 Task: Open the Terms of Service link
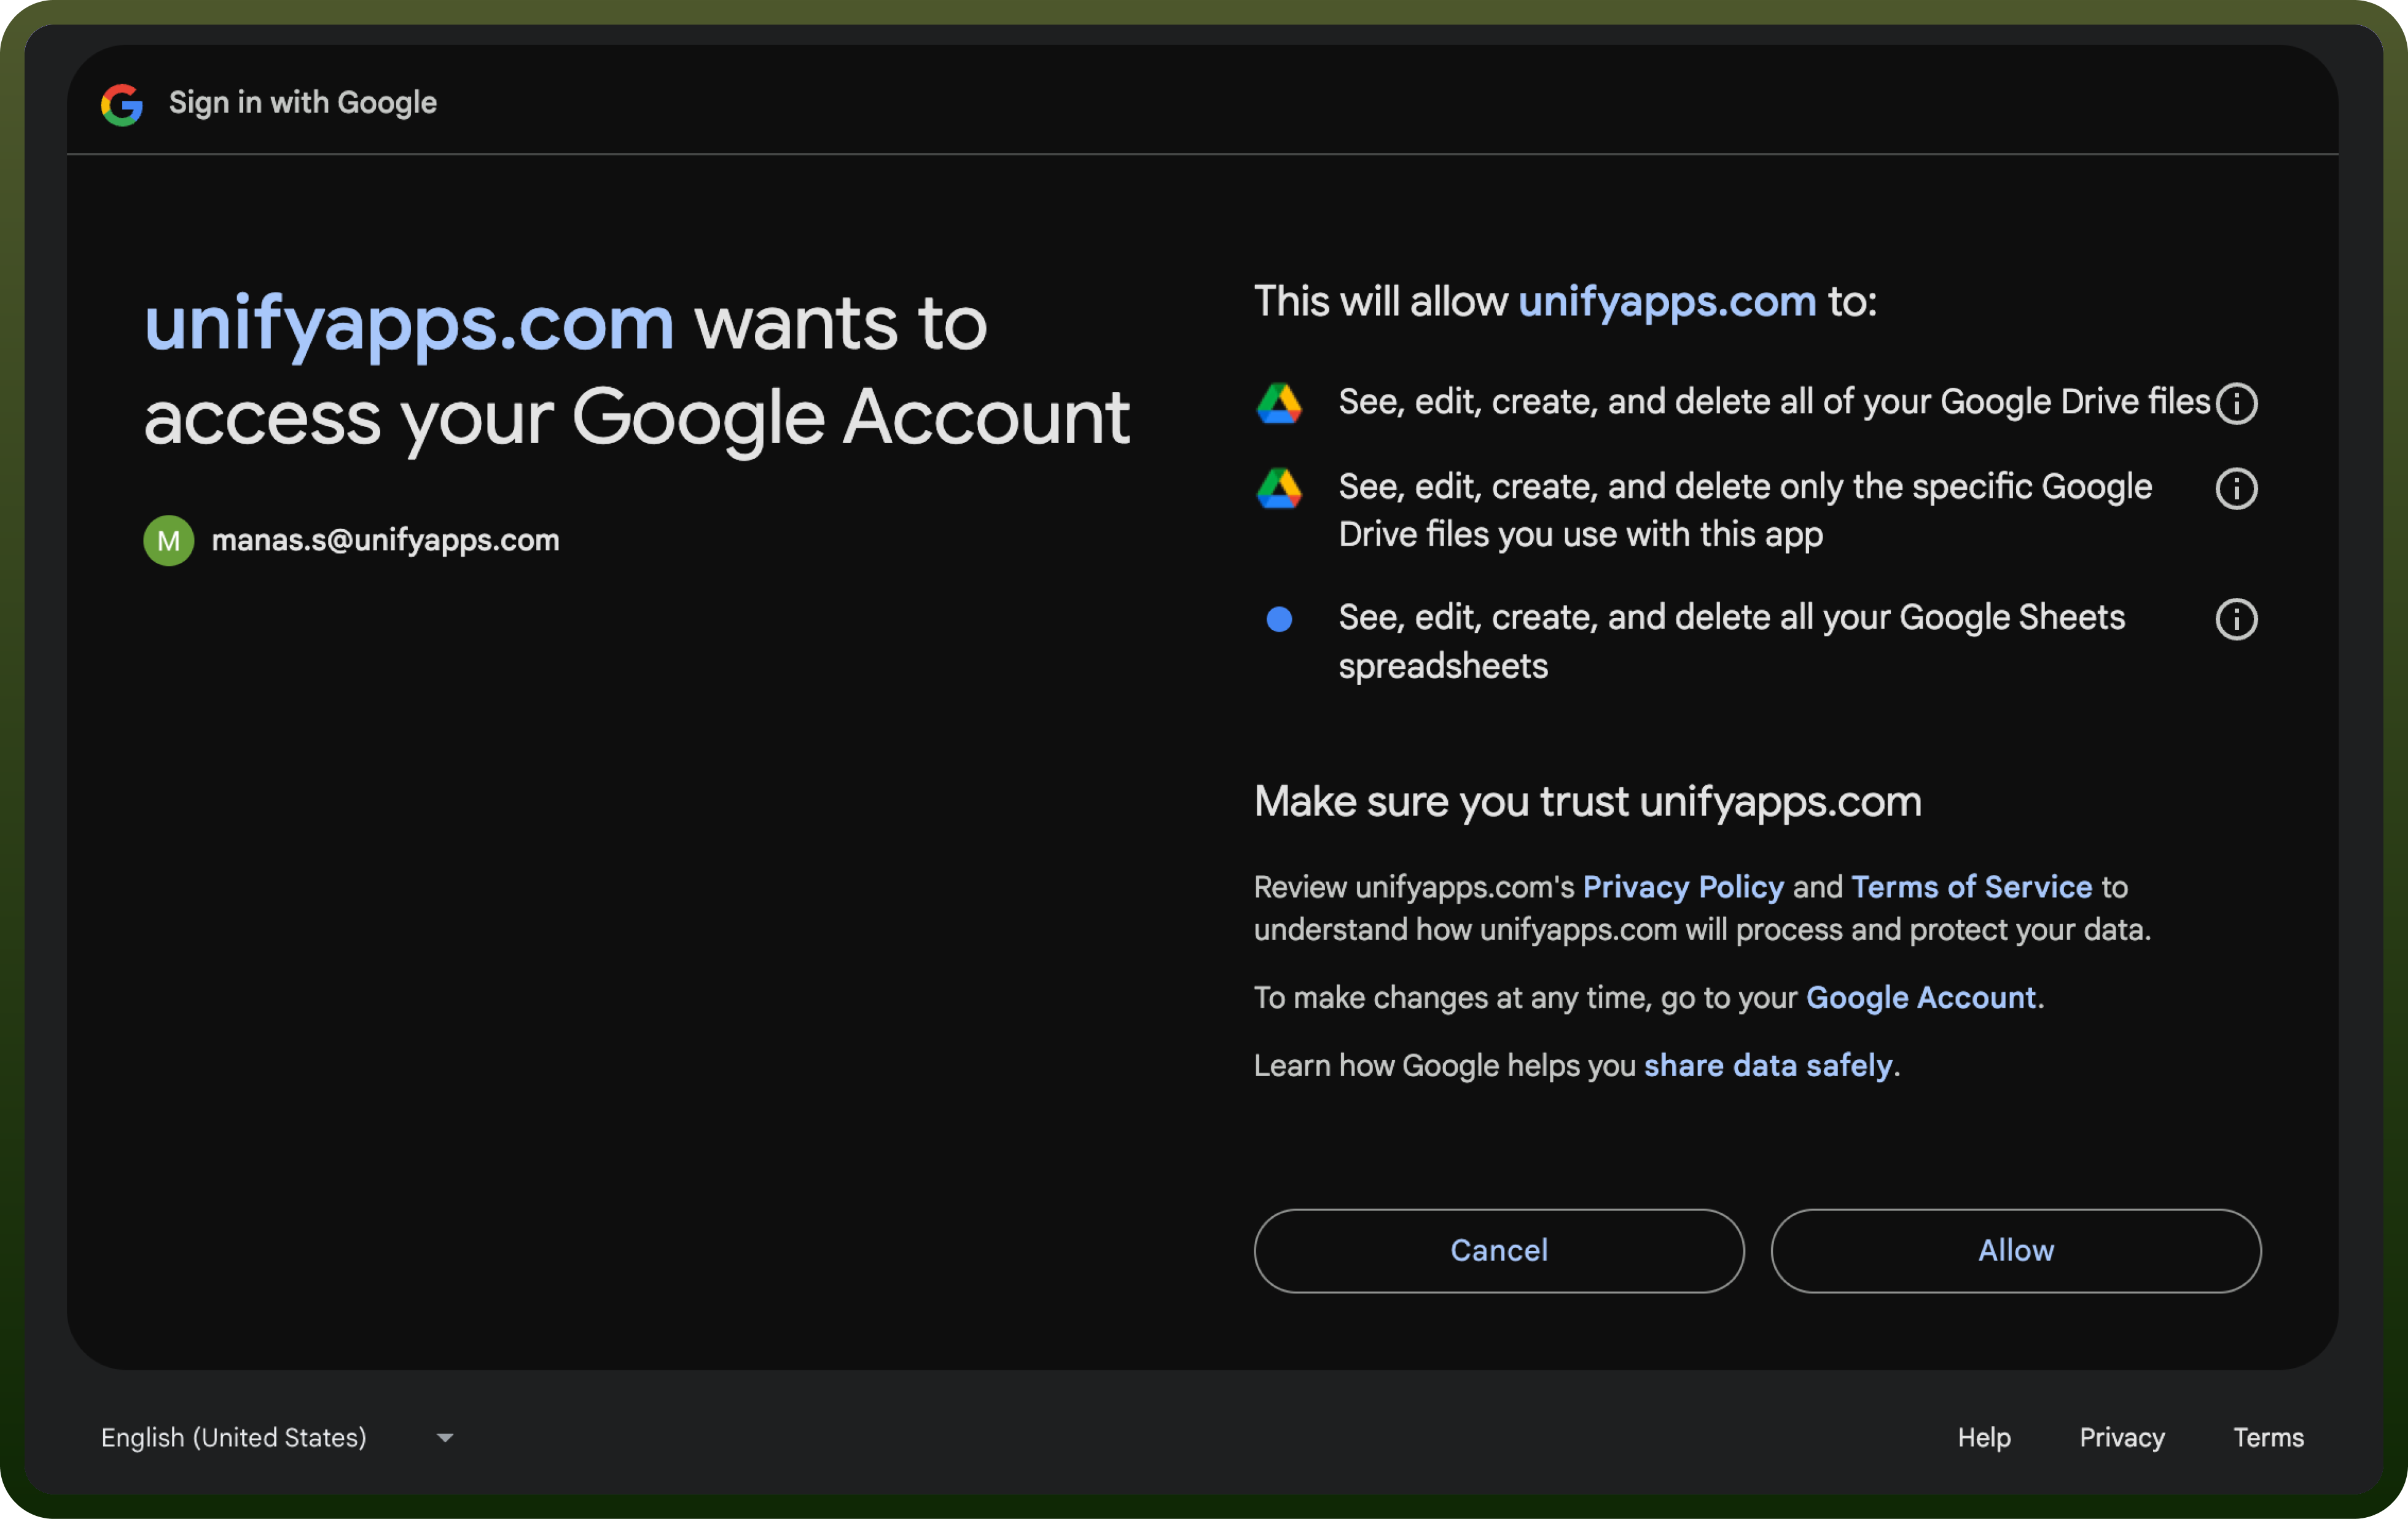(x=1971, y=887)
